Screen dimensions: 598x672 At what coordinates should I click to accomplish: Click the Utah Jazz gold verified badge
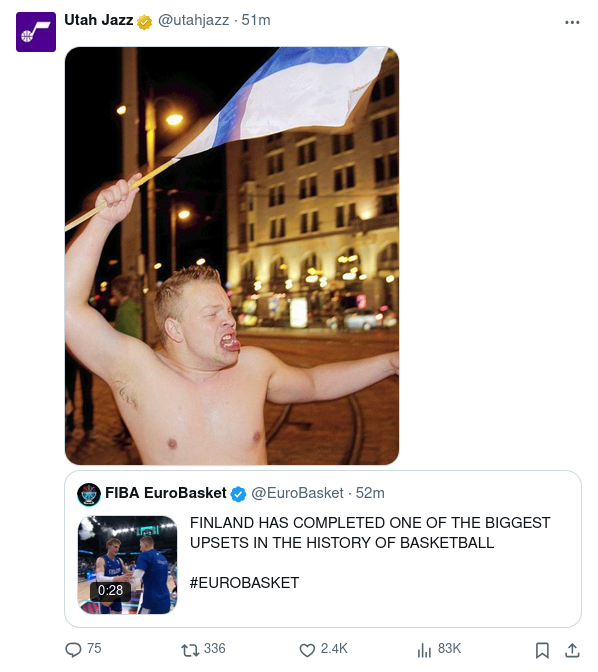(144, 22)
